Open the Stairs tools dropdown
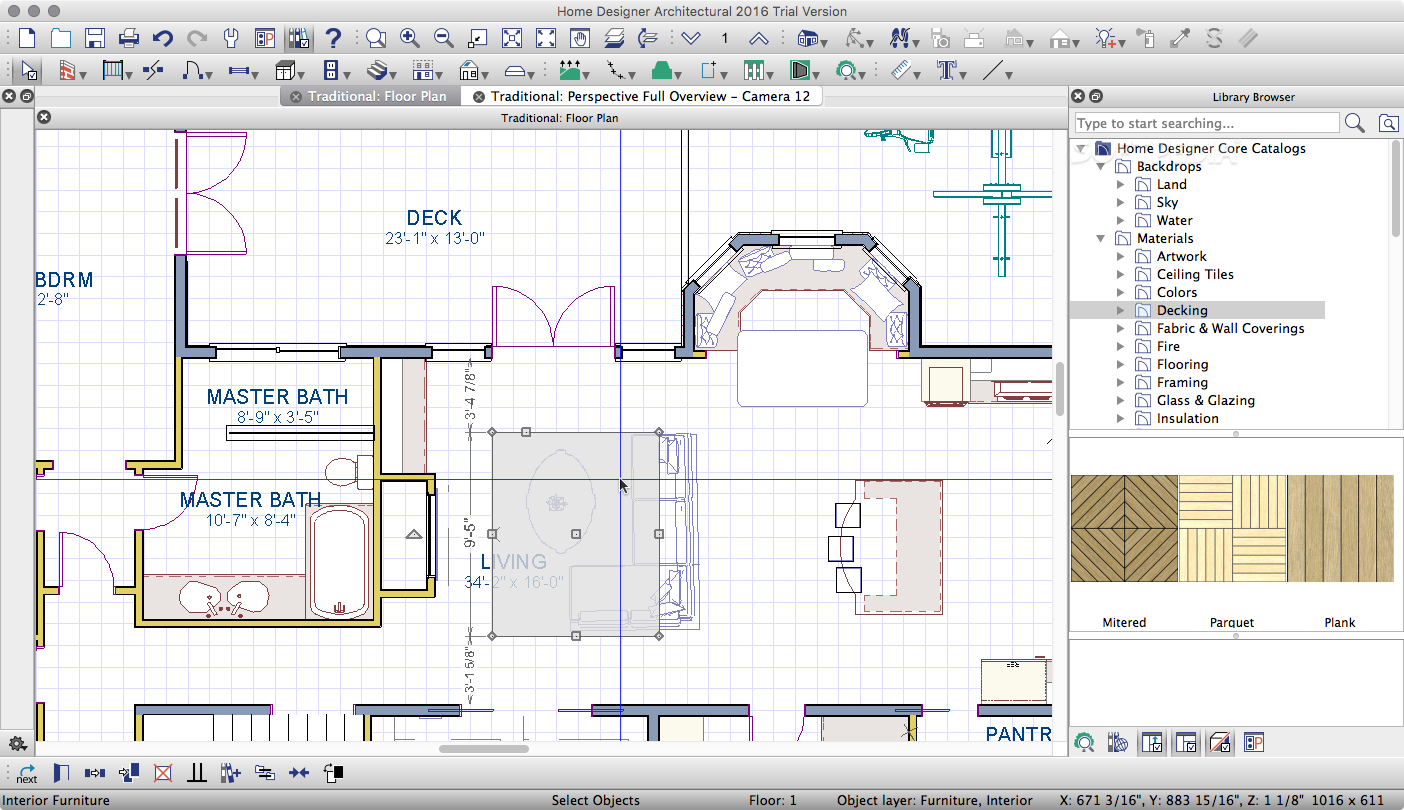Viewport: 1404px width, 810px height. (379, 71)
